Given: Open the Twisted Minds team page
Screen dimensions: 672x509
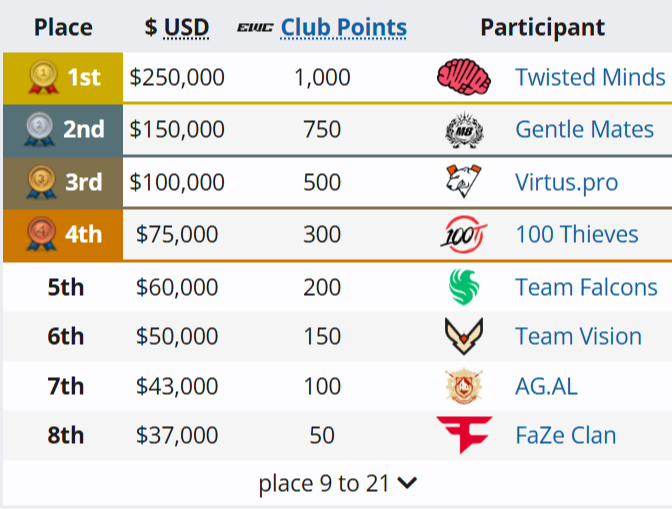Looking at the screenshot, I should tap(590, 77).
